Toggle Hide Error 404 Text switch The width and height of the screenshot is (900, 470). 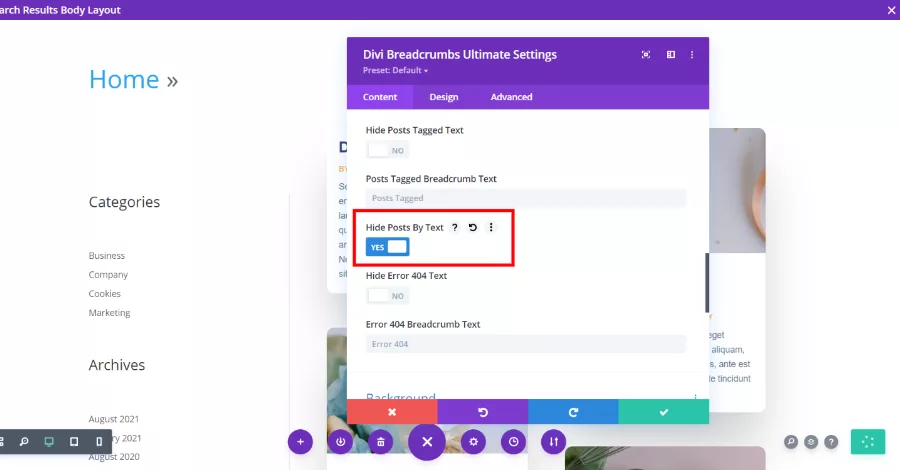[387, 296]
